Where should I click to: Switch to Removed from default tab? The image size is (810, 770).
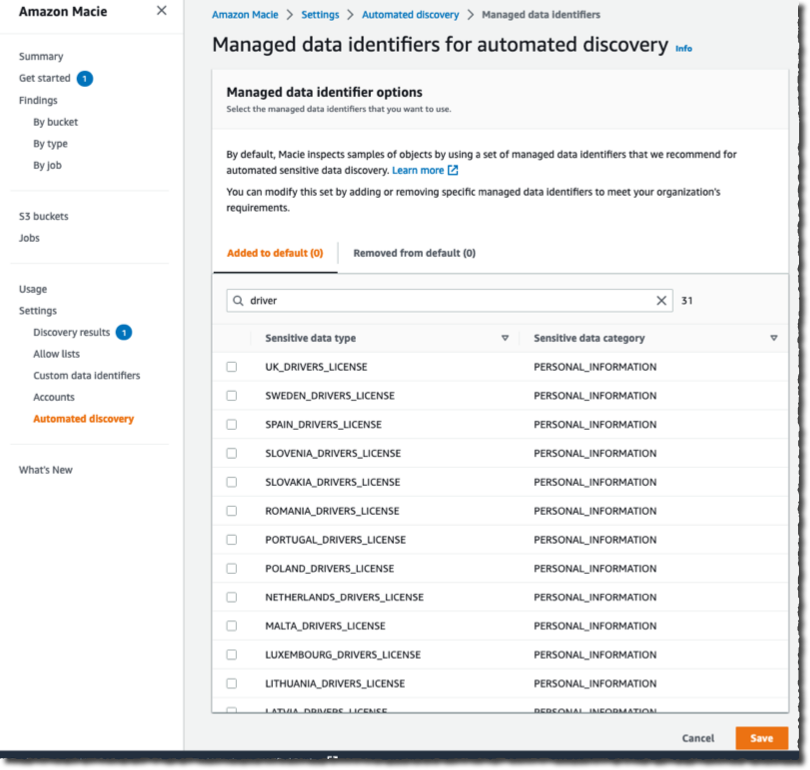(414, 253)
